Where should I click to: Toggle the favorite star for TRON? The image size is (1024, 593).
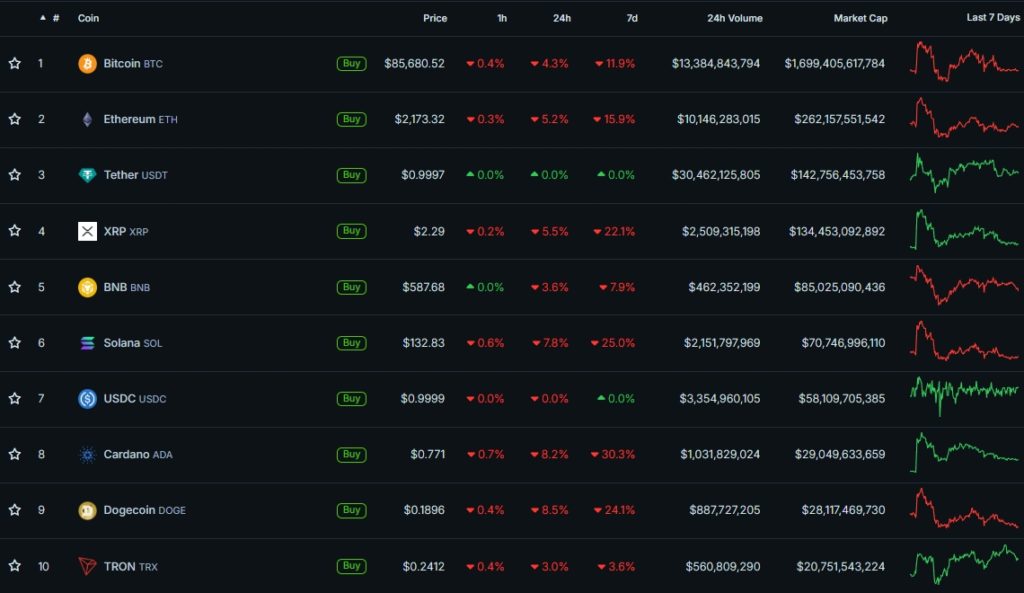(14, 566)
